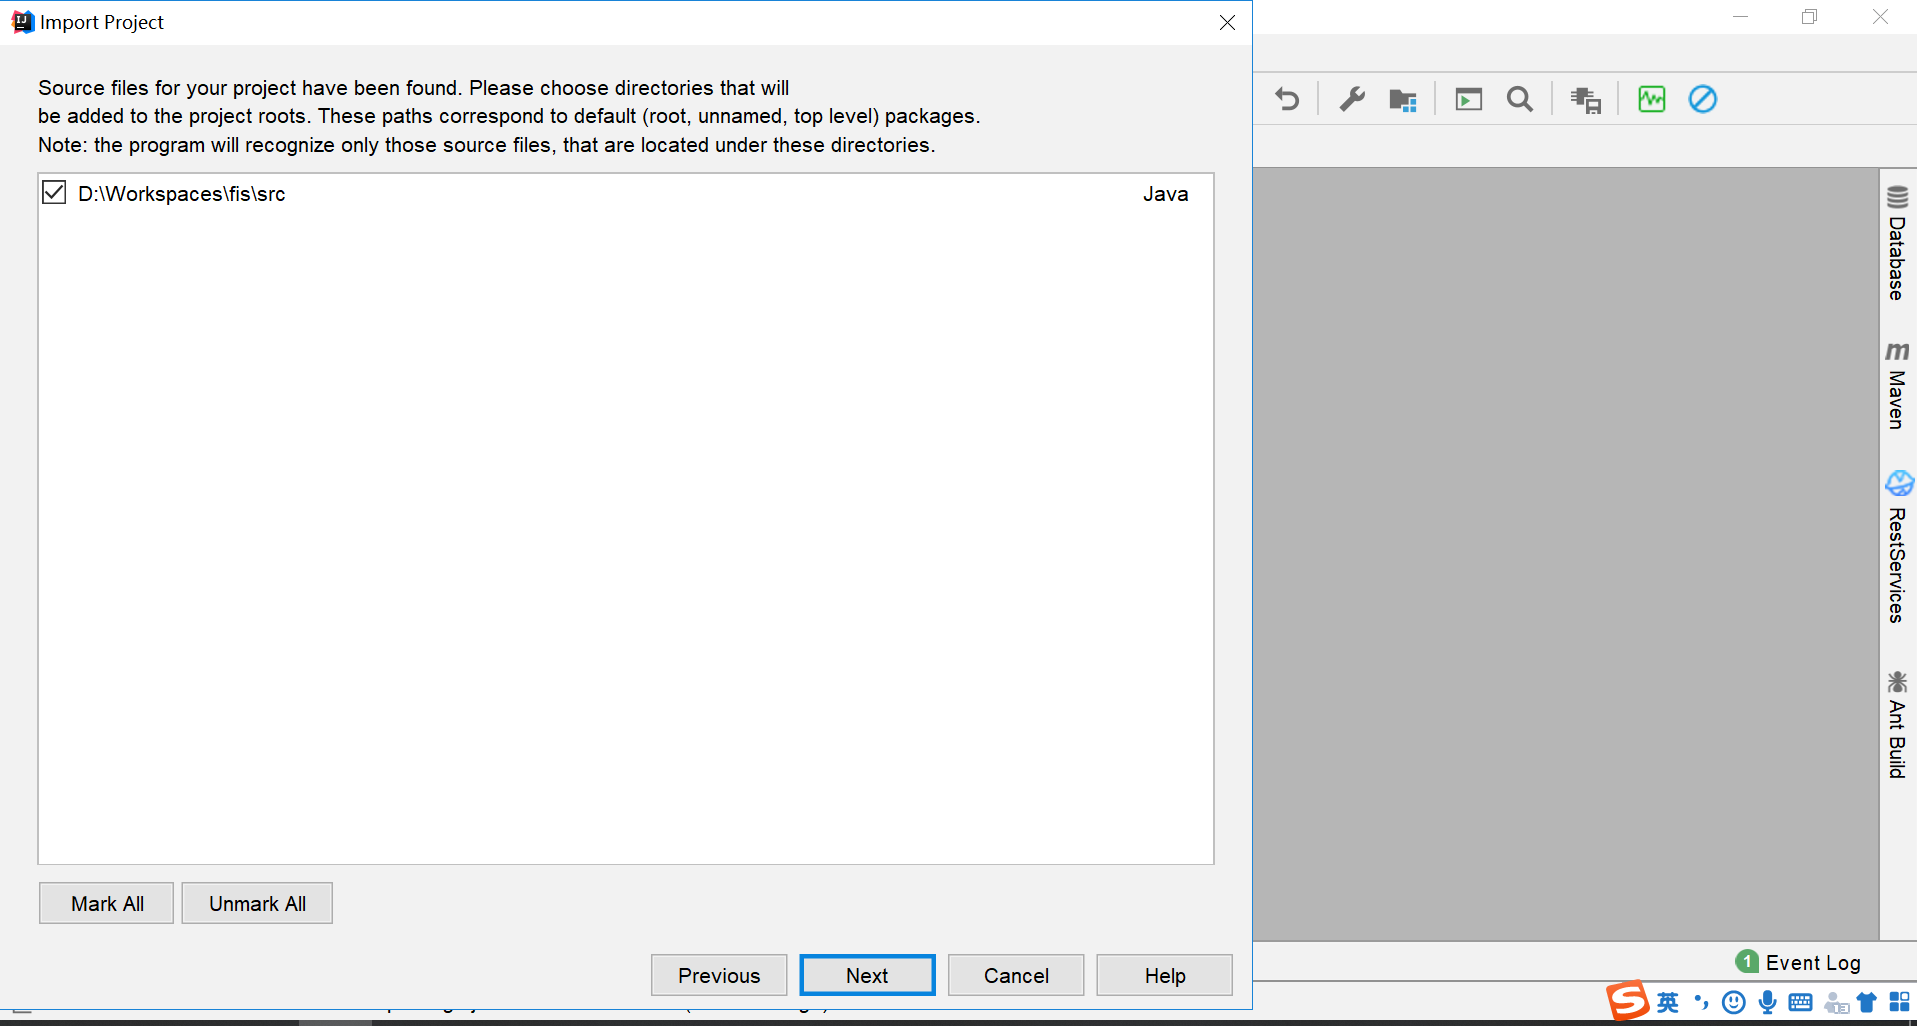Open the Sogou toolbox grid icon
The image size is (1917, 1026).
(1899, 1002)
